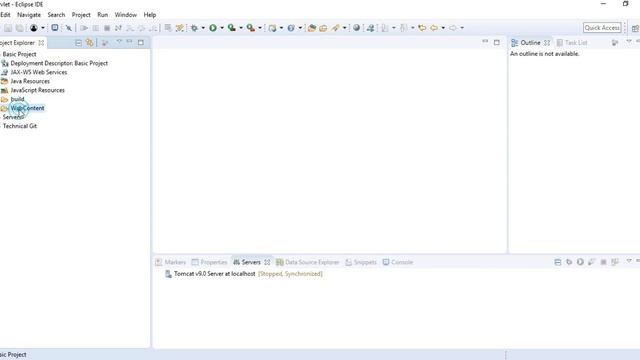Click the Debug bug icon
640x360 pixels.
tap(194, 28)
